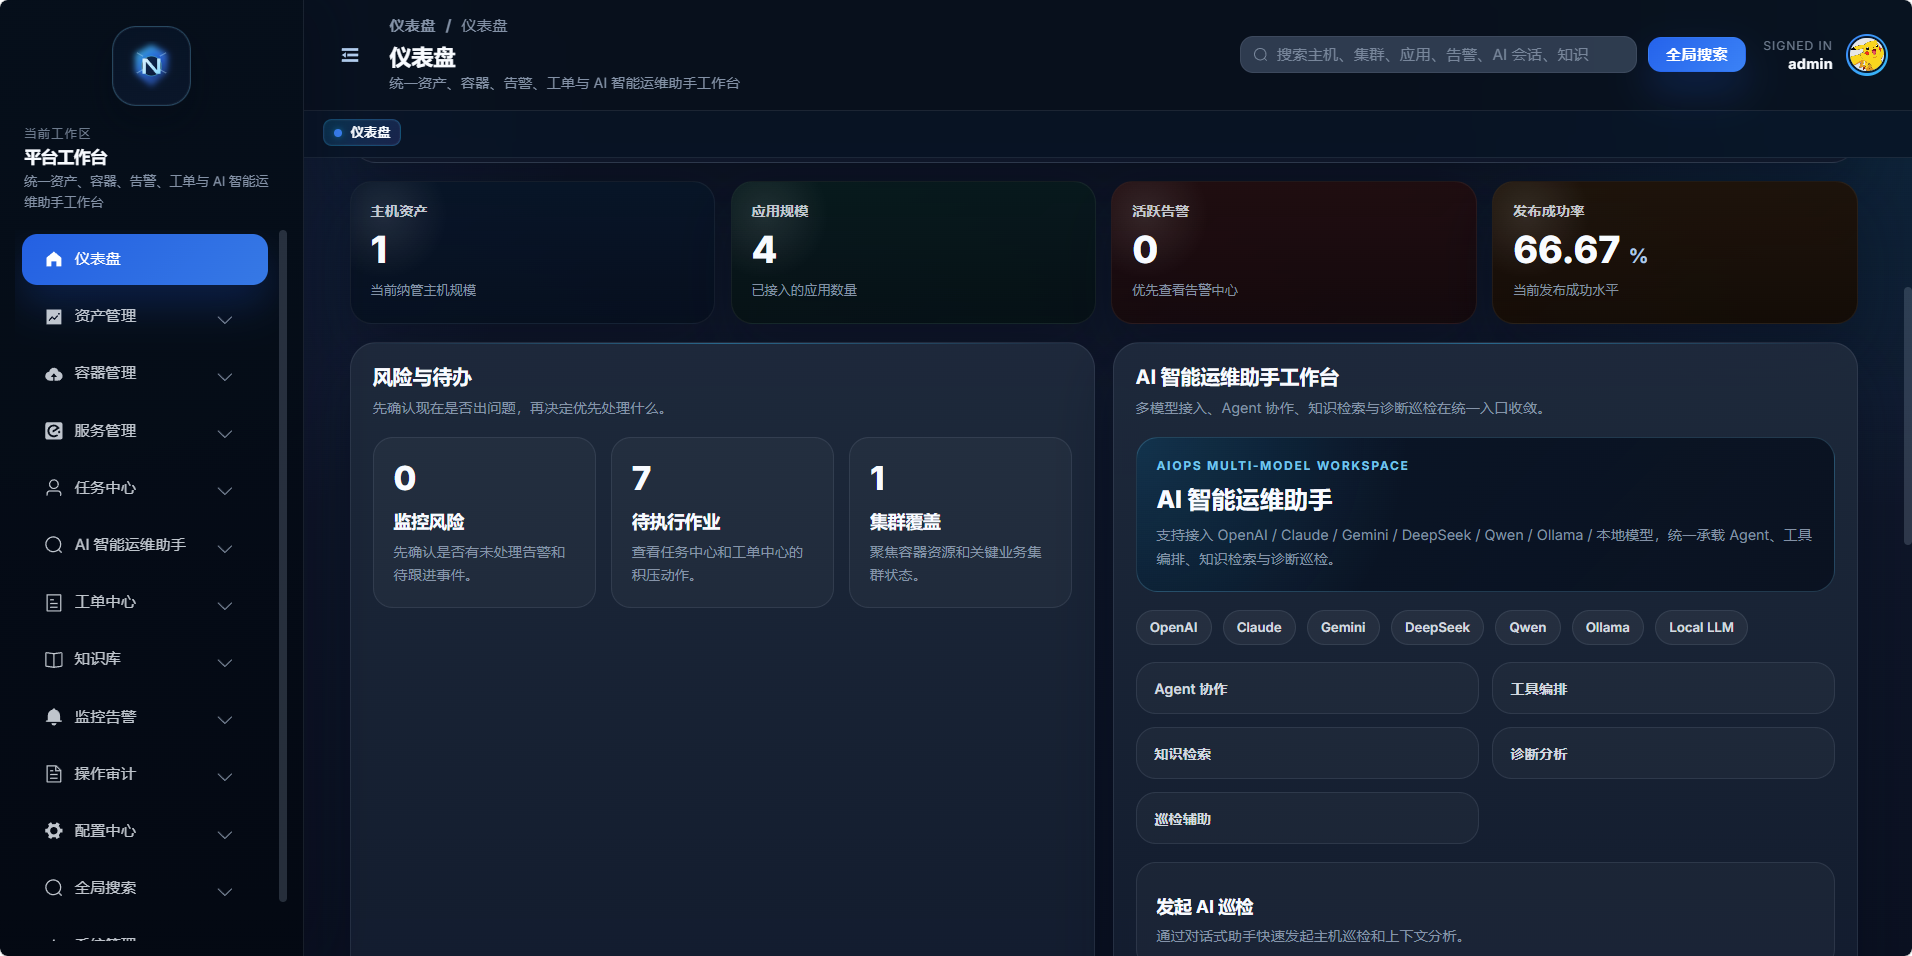Expand the AI 智能运维助手 sidebar section

(225, 548)
